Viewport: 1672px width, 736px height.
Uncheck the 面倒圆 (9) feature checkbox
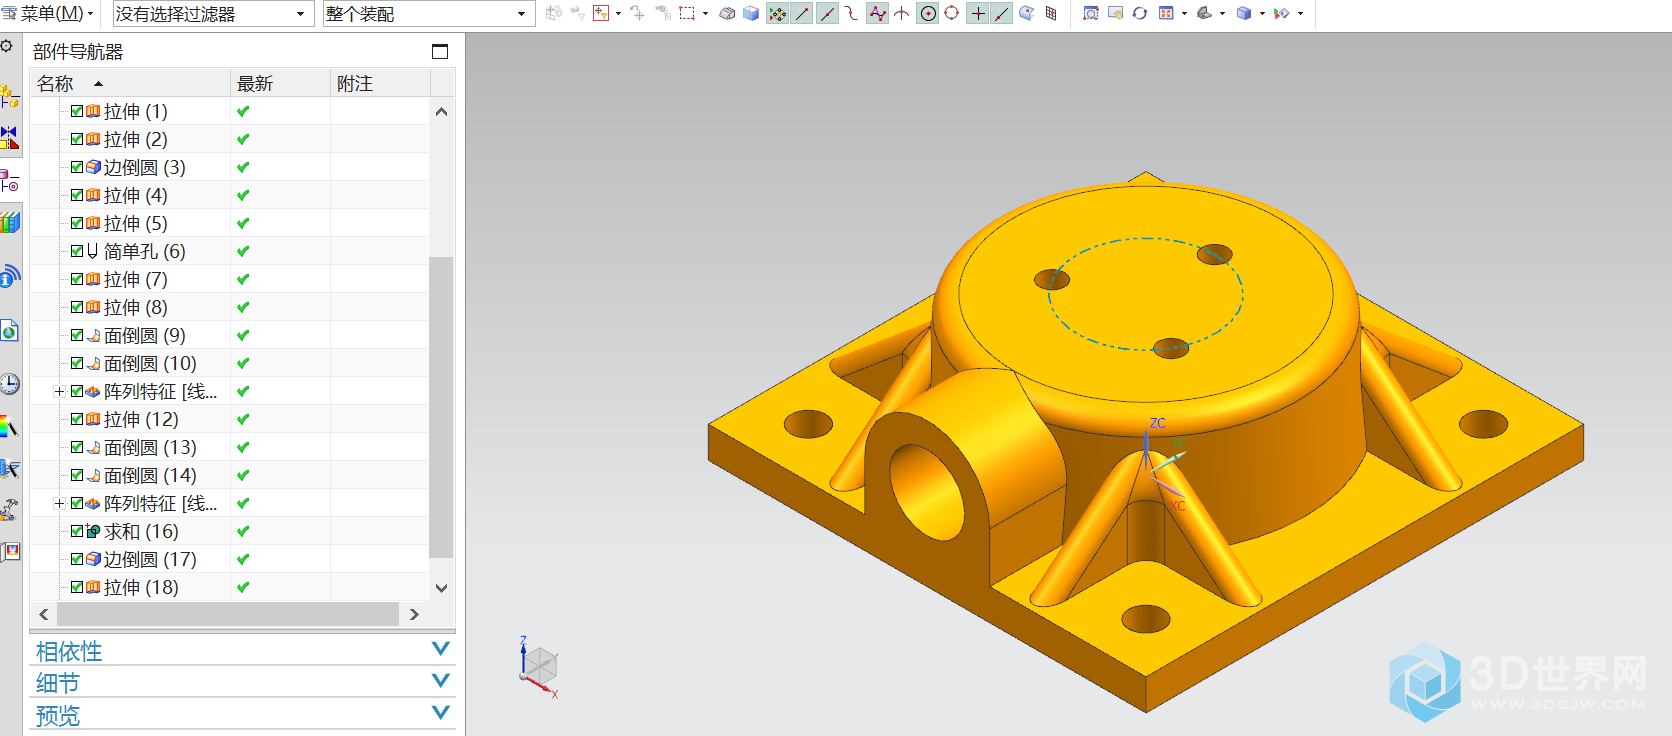pyautogui.click(x=77, y=335)
